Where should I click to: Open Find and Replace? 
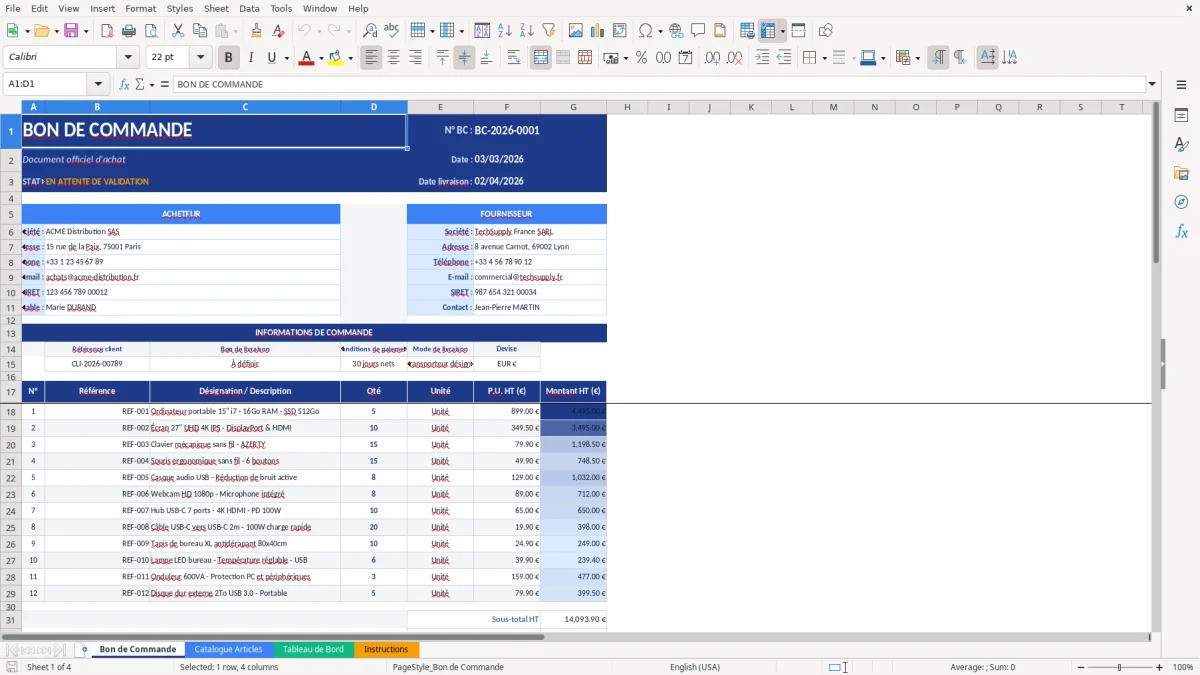[x=371, y=30]
